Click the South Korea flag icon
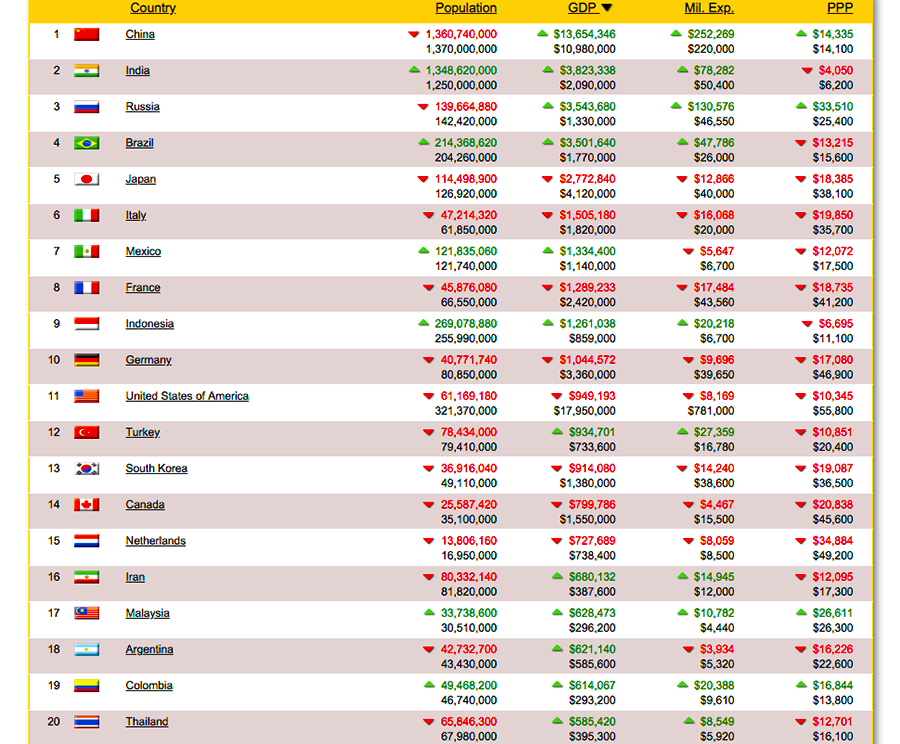The image size is (900, 744). click(86, 469)
